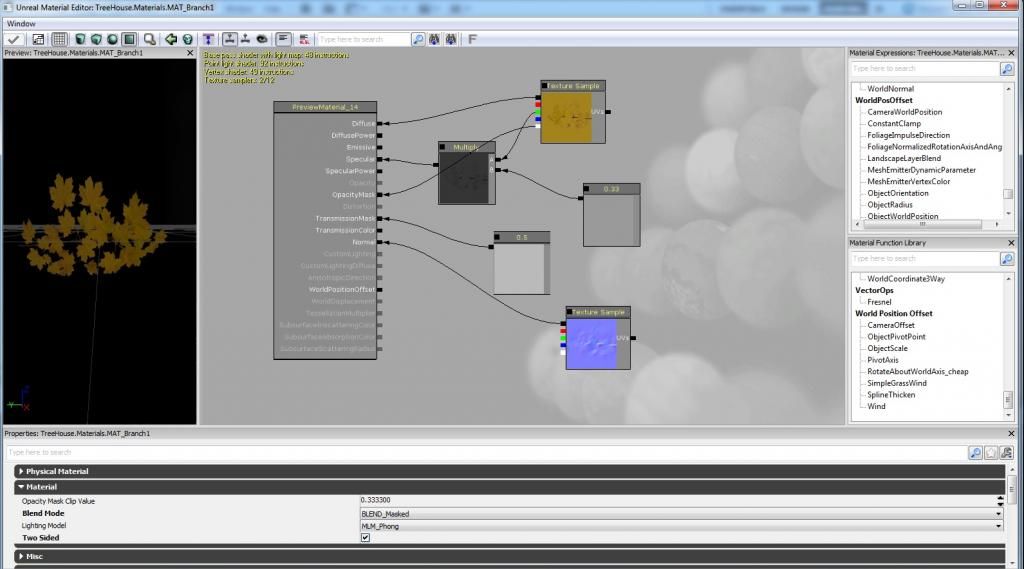
Task: Toggle the preview grid icon
Action: tap(59, 39)
